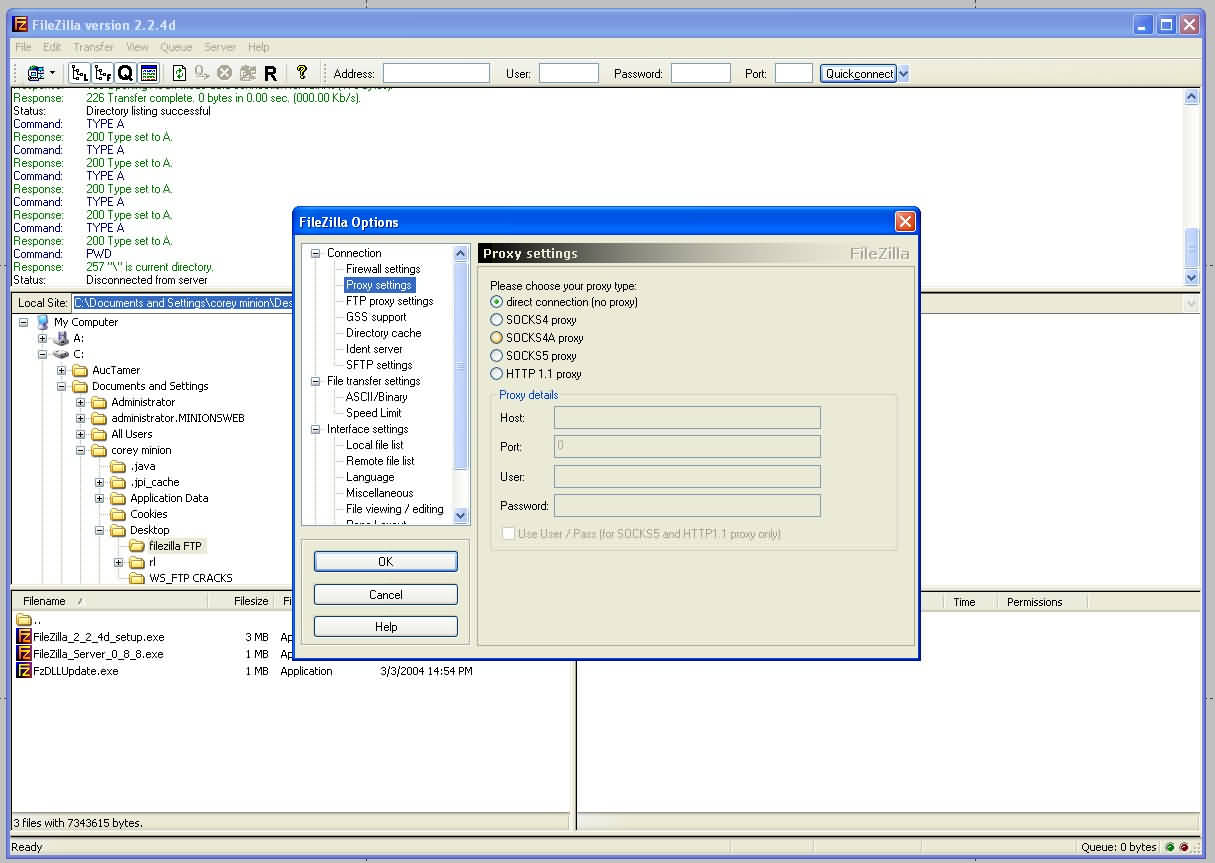Select Firewall settings in options tree
1215x863 pixels.
[383, 269]
